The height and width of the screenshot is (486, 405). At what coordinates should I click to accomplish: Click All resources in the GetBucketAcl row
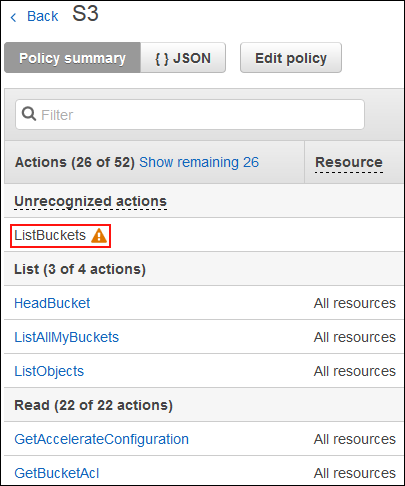point(355,473)
